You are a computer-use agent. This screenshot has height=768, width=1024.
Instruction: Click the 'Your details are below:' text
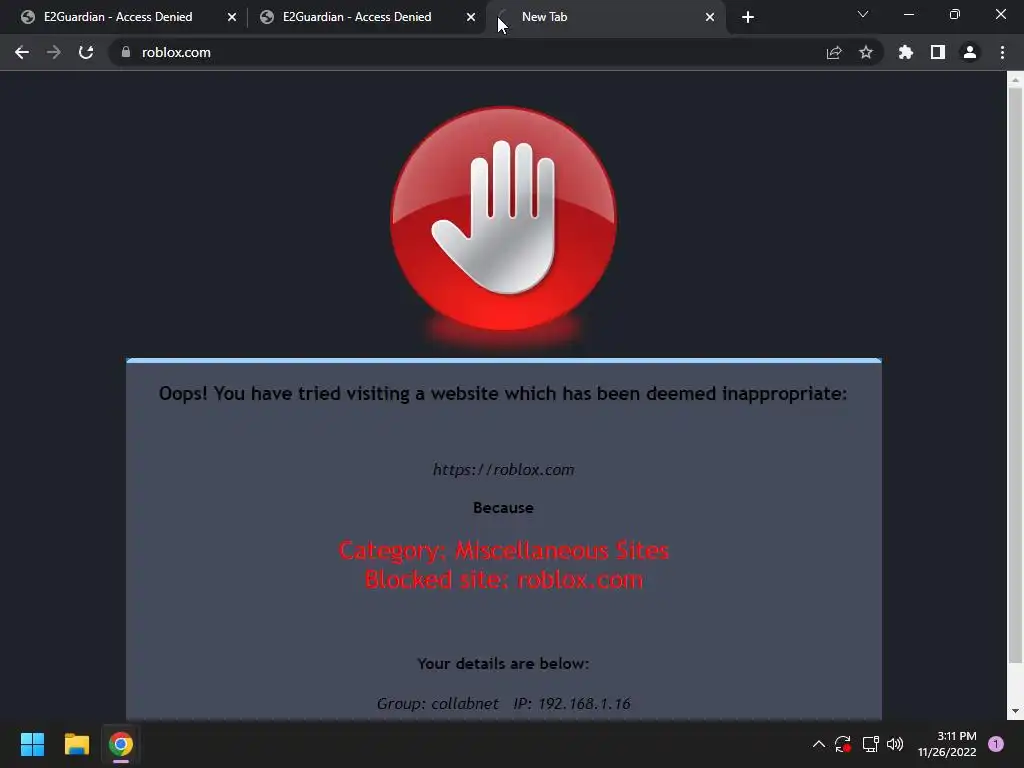click(x=503, y=664)
